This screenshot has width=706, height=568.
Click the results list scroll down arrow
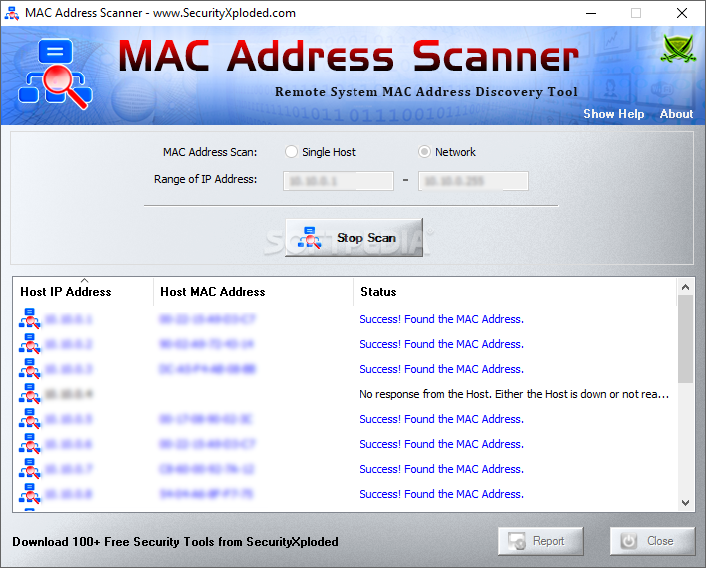click(x=685, y=503)
